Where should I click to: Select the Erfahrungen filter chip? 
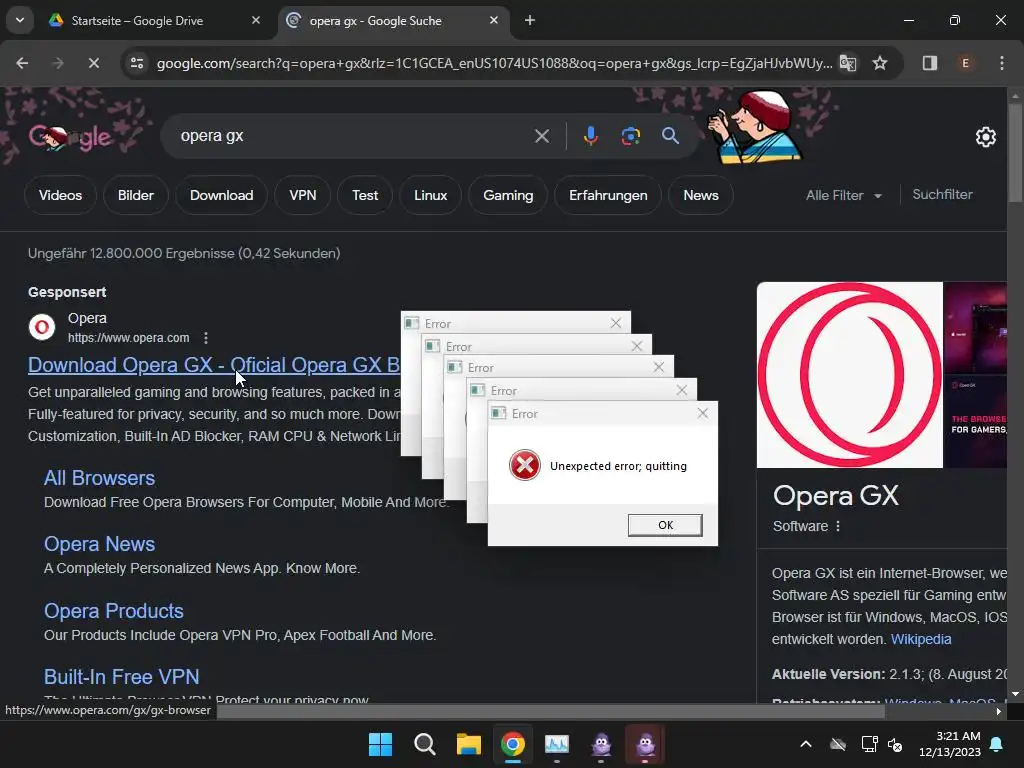608,195
